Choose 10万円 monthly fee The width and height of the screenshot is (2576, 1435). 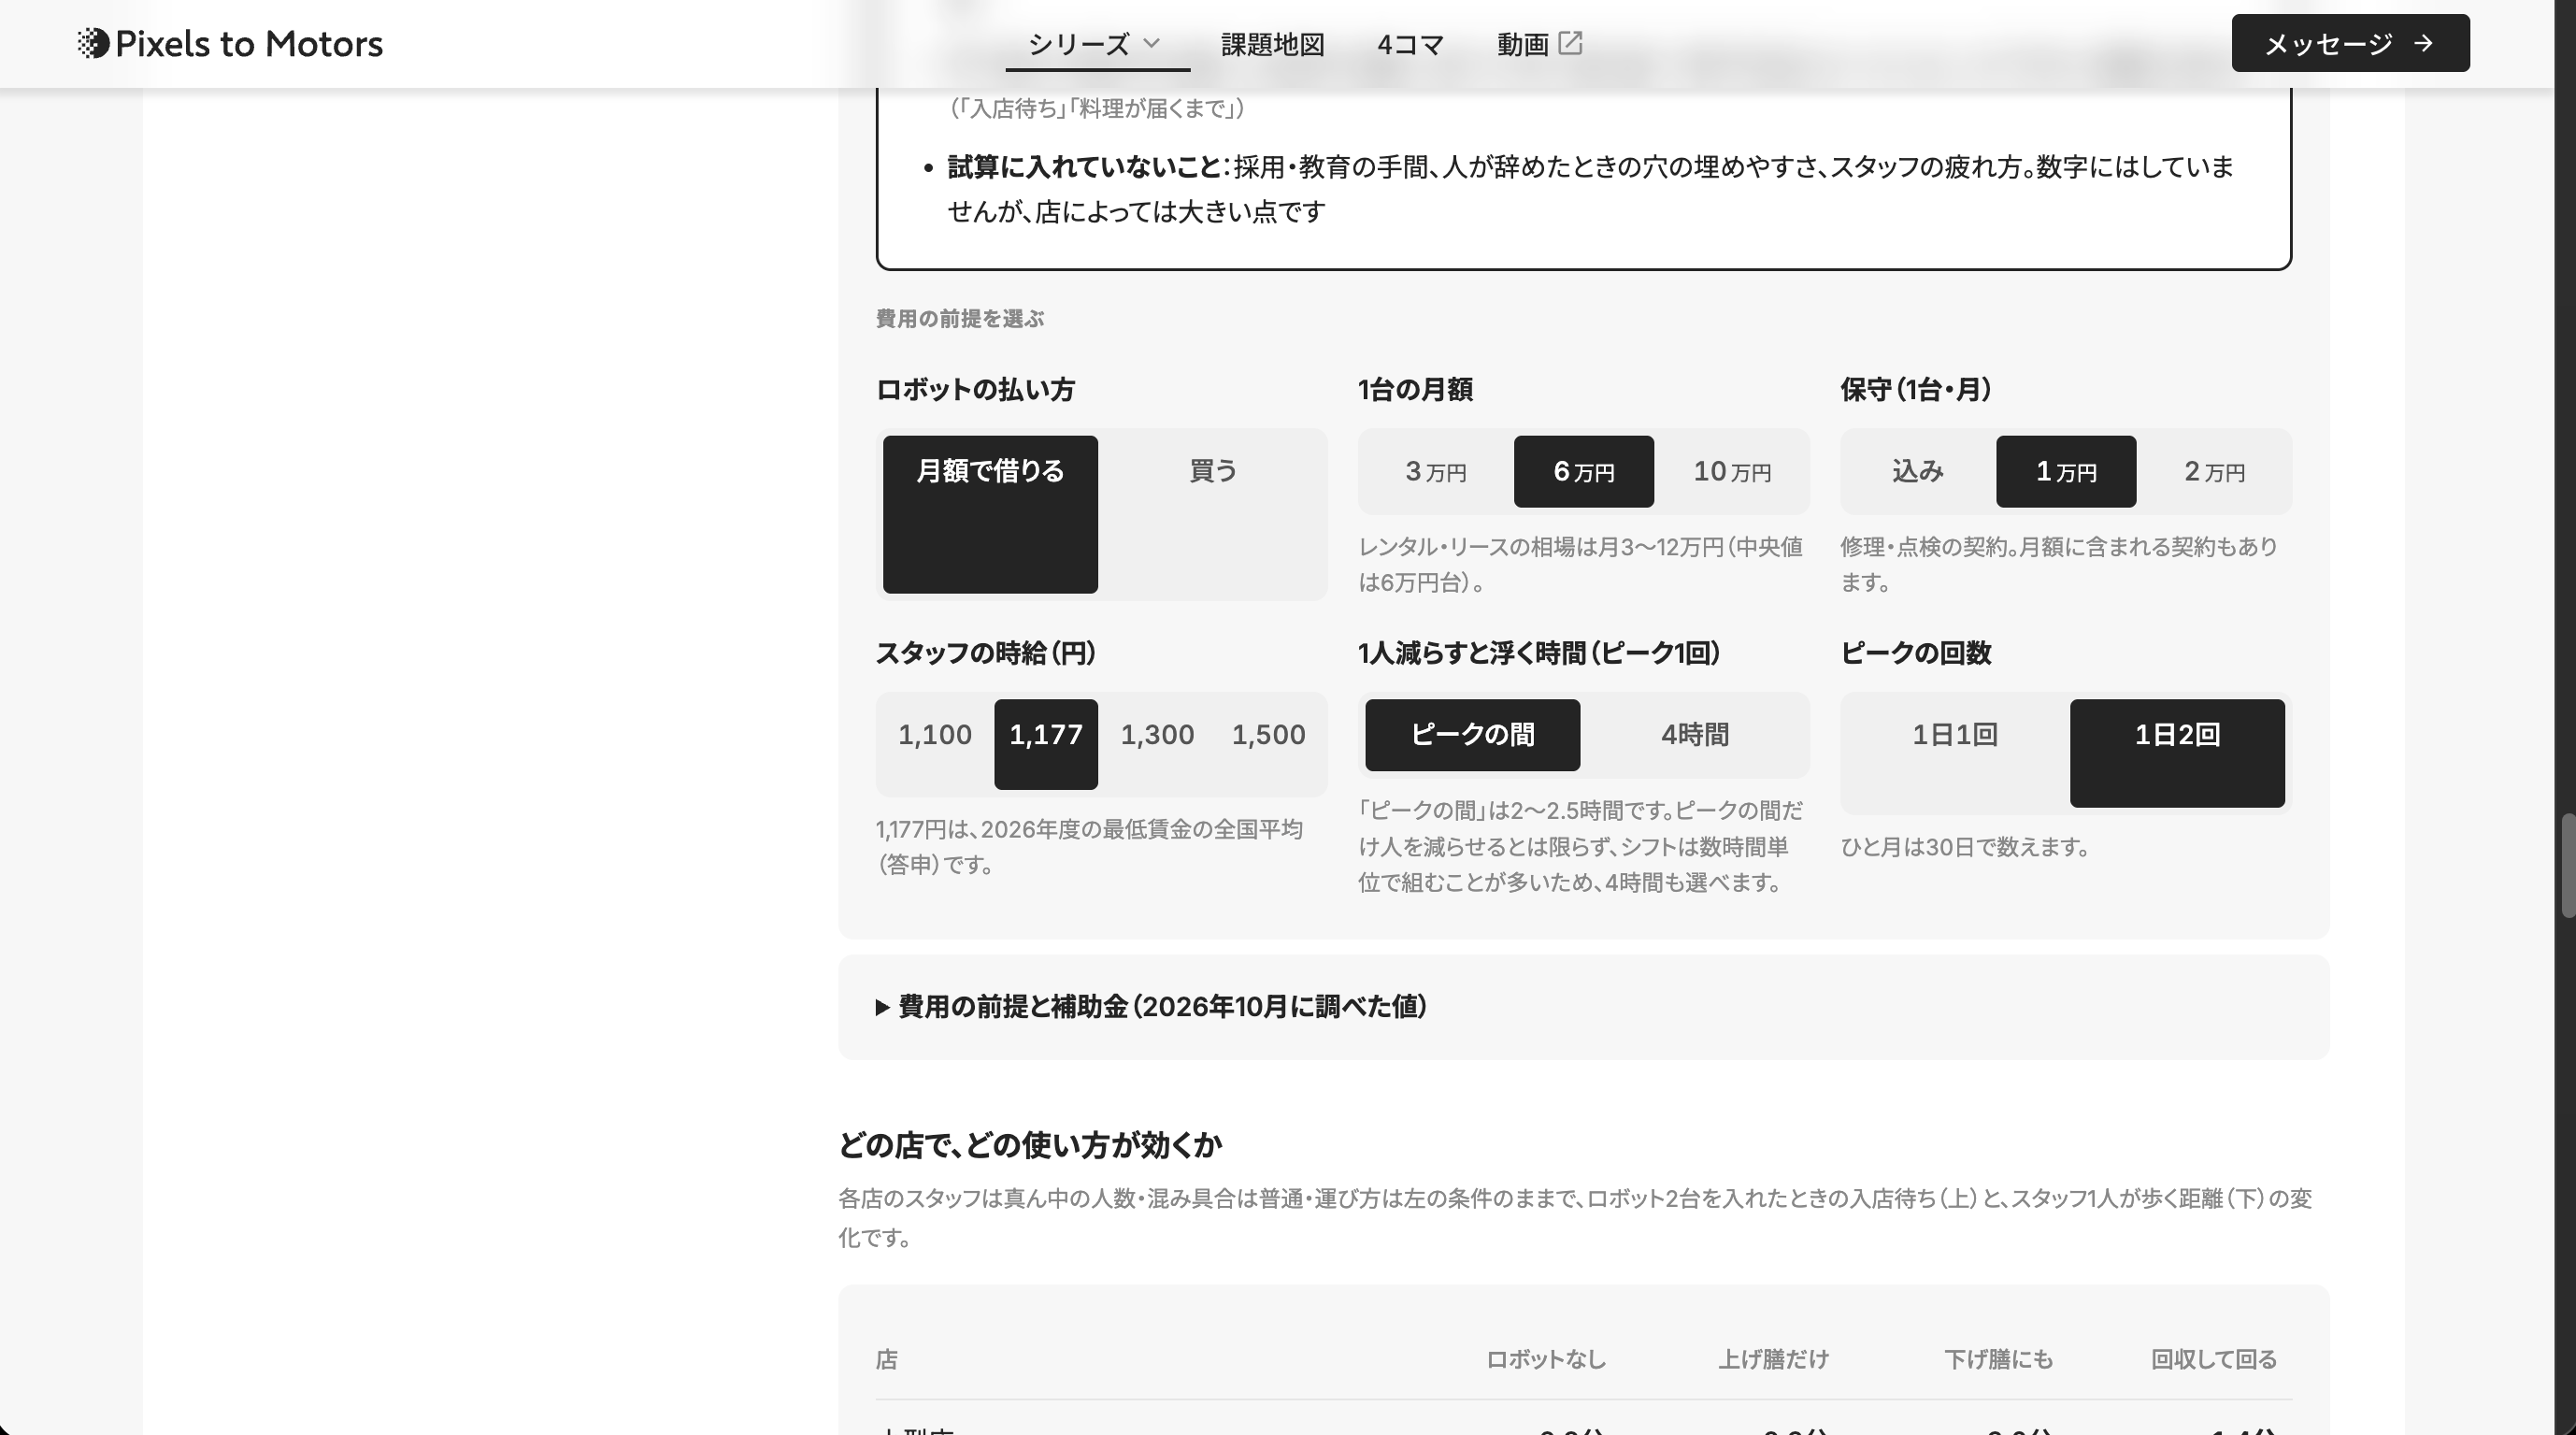[1732, 471]
